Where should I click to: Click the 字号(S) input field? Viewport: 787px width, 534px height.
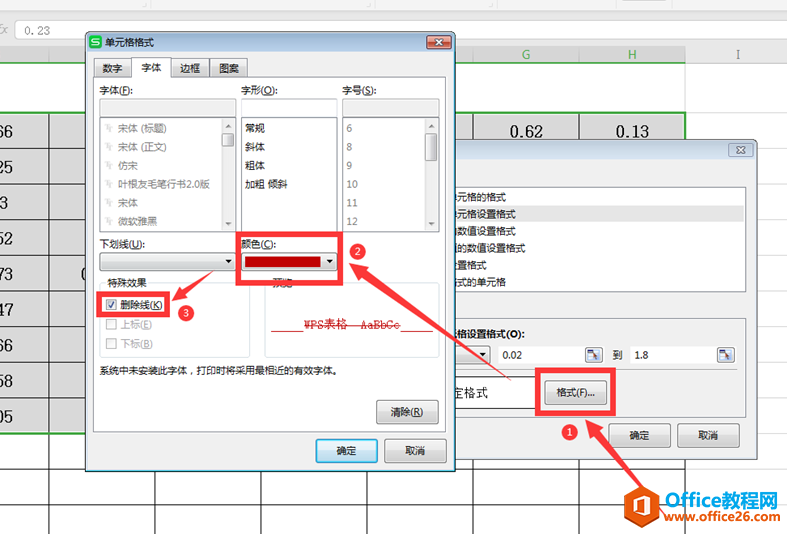[x=390, y=107]
